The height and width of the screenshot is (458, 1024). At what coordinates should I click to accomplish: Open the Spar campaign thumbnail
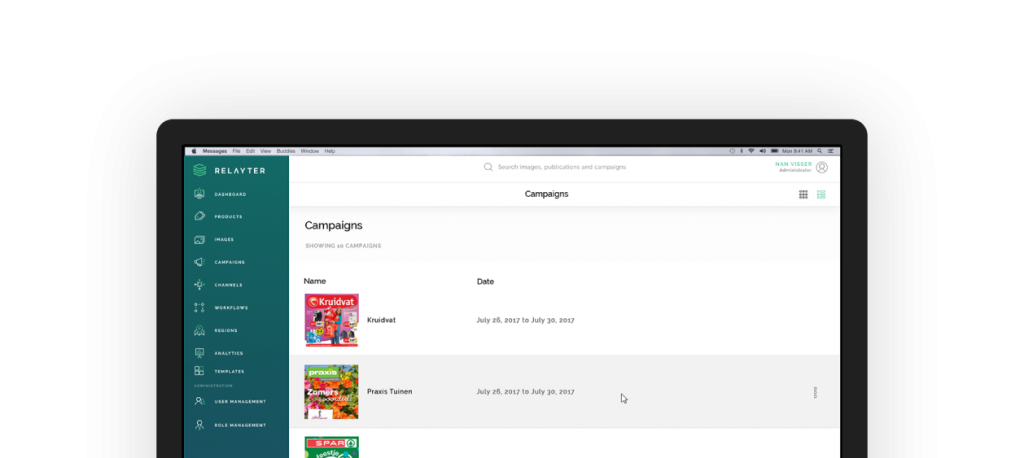pos(331,447)
